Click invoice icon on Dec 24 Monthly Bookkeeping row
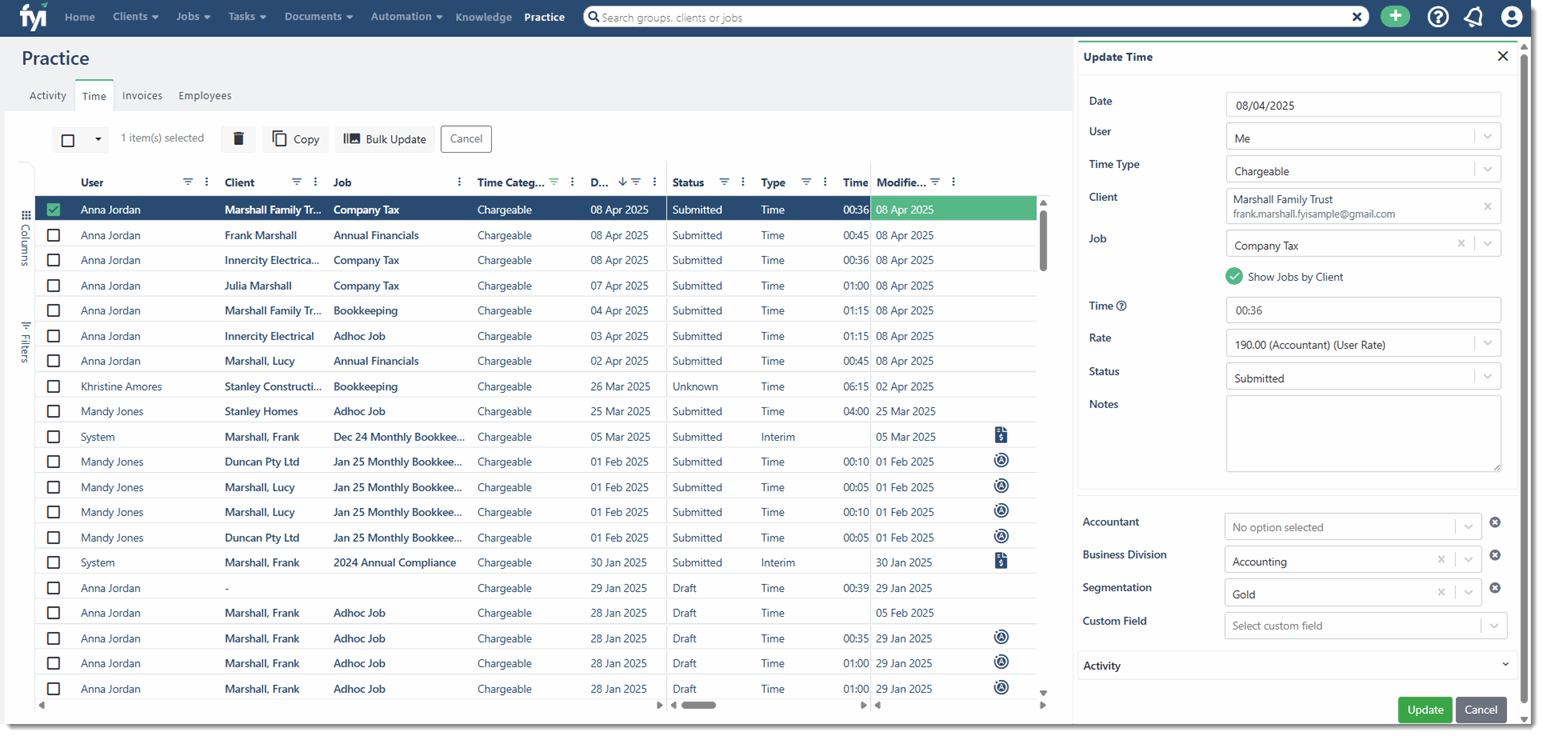The width and height of the screenshot is (1543, 736). tap(1001, 435)
